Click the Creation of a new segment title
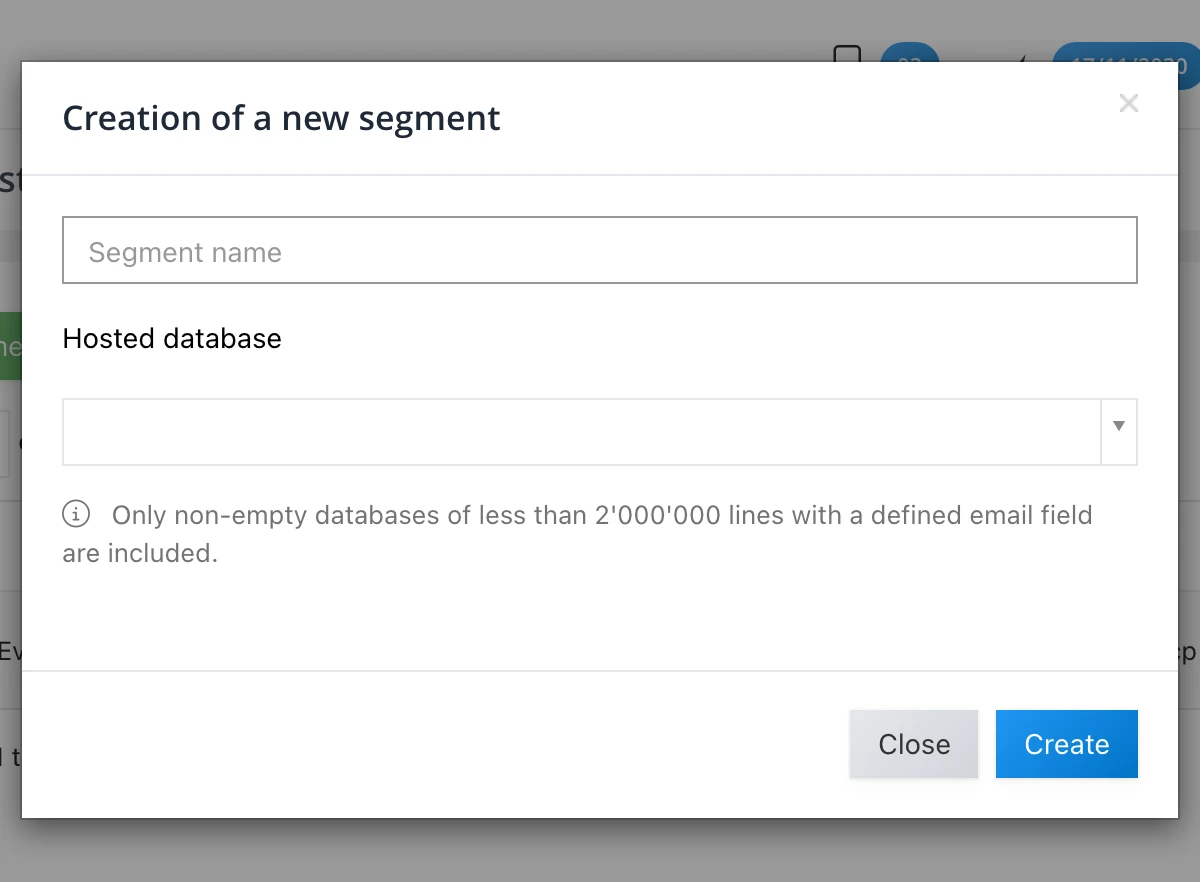Image resolution: width=1200 pixels, height=882 pixels. (281, 118)
